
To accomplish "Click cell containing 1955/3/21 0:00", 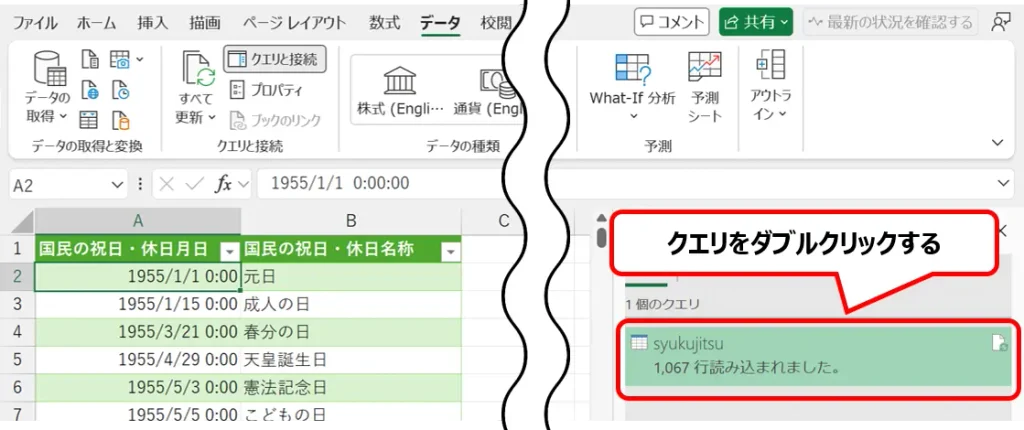I will point(138,332).
